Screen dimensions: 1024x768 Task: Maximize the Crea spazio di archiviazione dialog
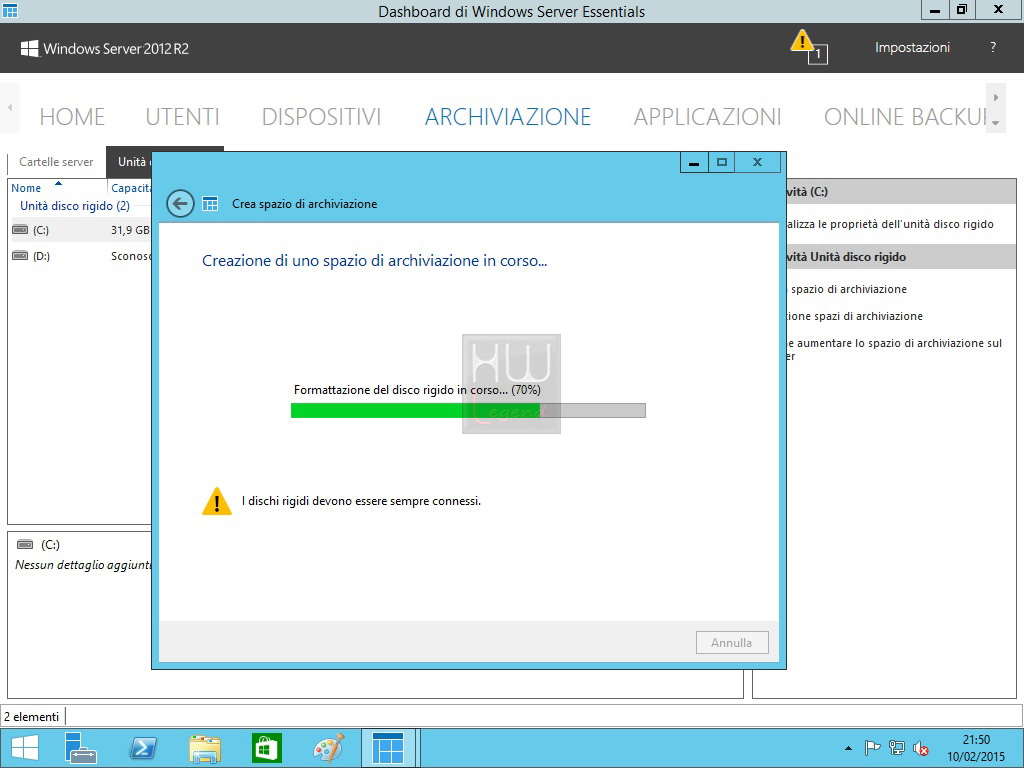[x=722, y=163]
